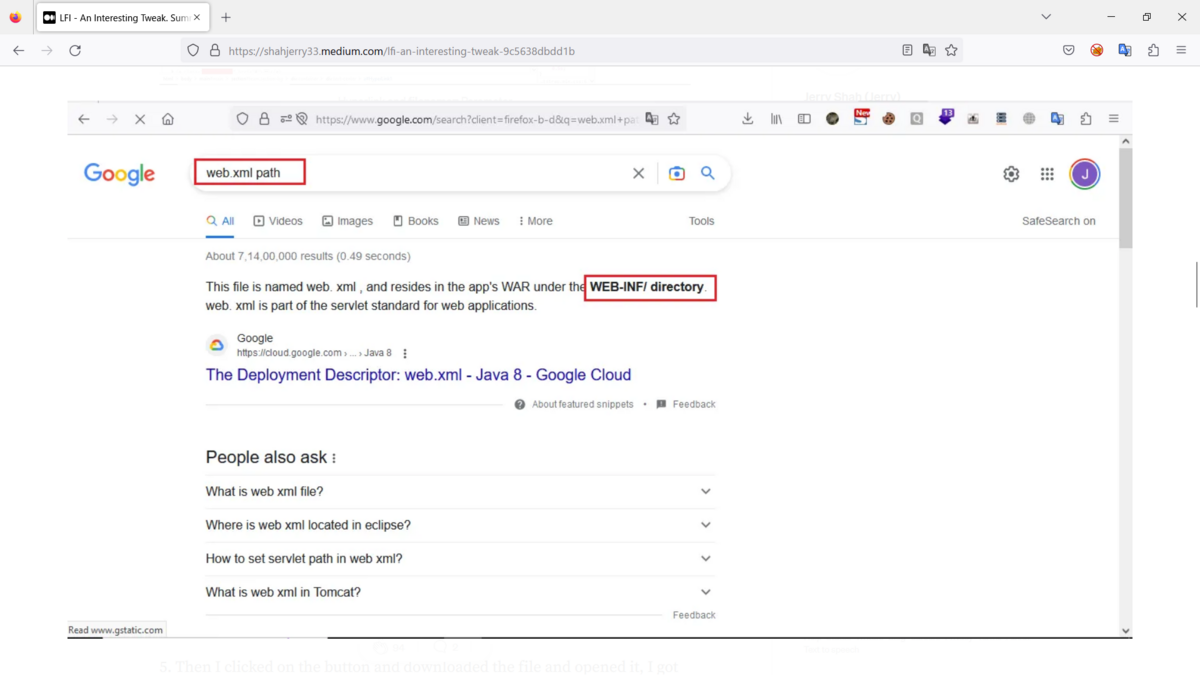Search by image using the camera icon

(x=677, y=173)
